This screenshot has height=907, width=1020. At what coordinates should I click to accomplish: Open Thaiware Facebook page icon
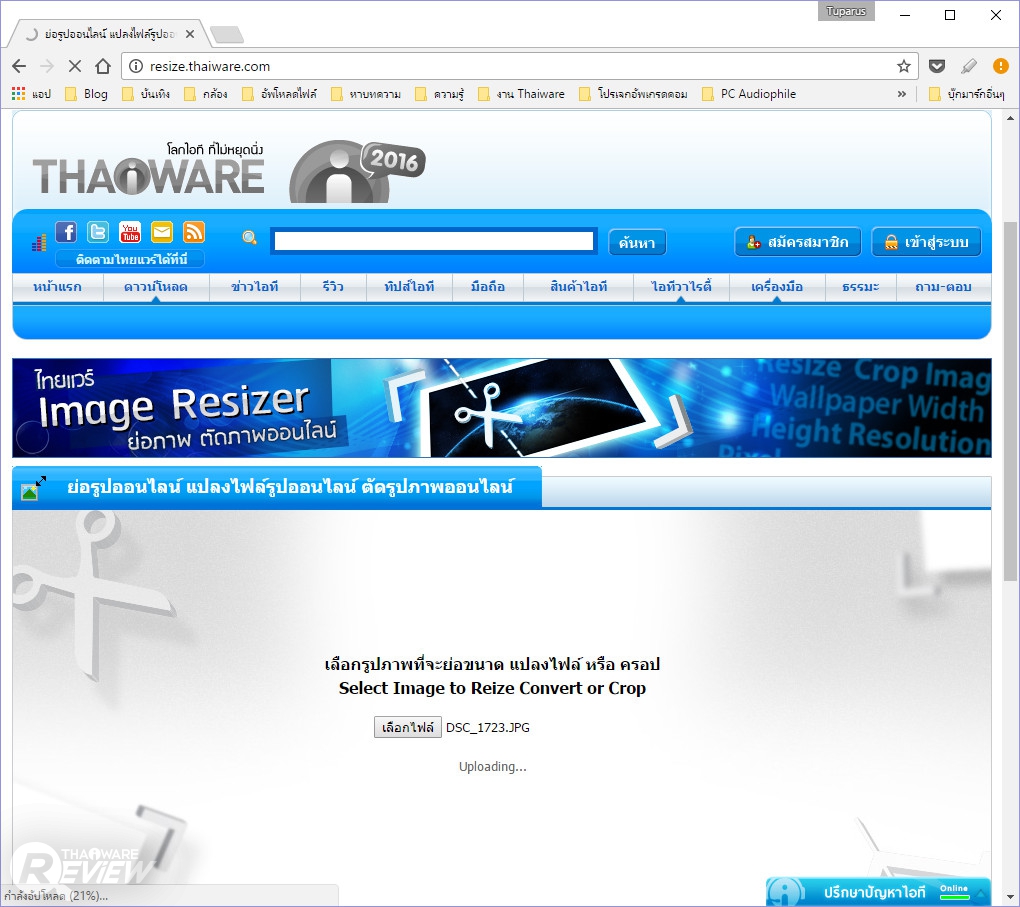[66, 232]
